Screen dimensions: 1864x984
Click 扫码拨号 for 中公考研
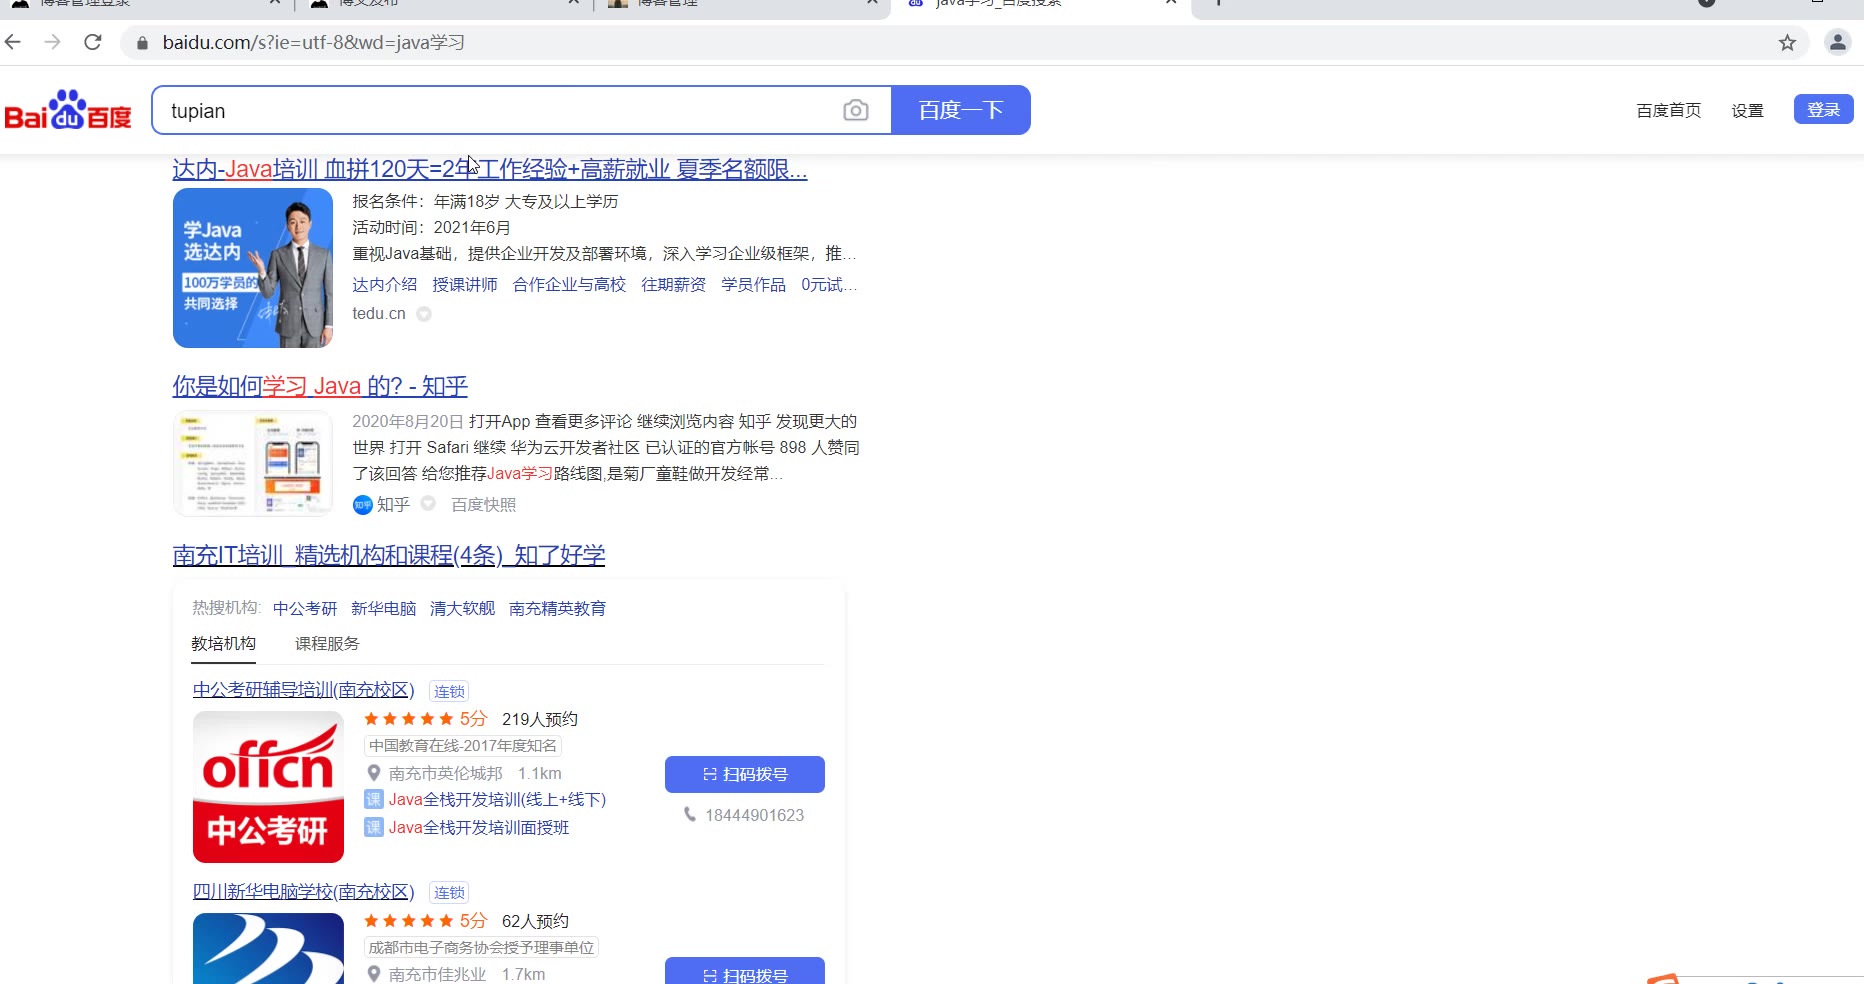coord(745,774)
